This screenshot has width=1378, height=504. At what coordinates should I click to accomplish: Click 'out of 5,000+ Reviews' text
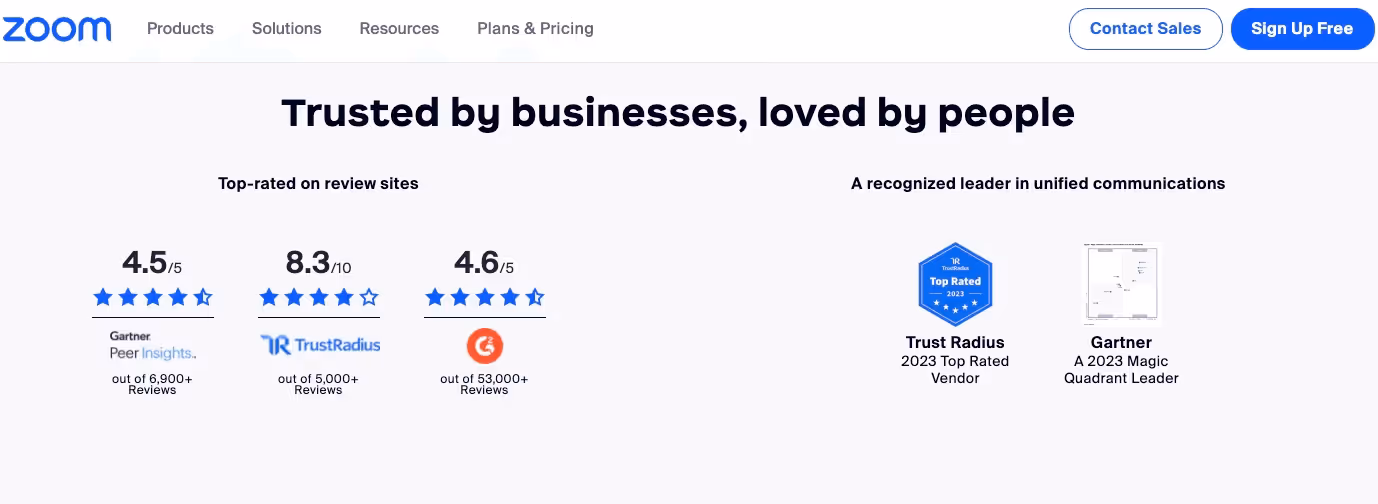pyautogui.click(x=318, y=384)
